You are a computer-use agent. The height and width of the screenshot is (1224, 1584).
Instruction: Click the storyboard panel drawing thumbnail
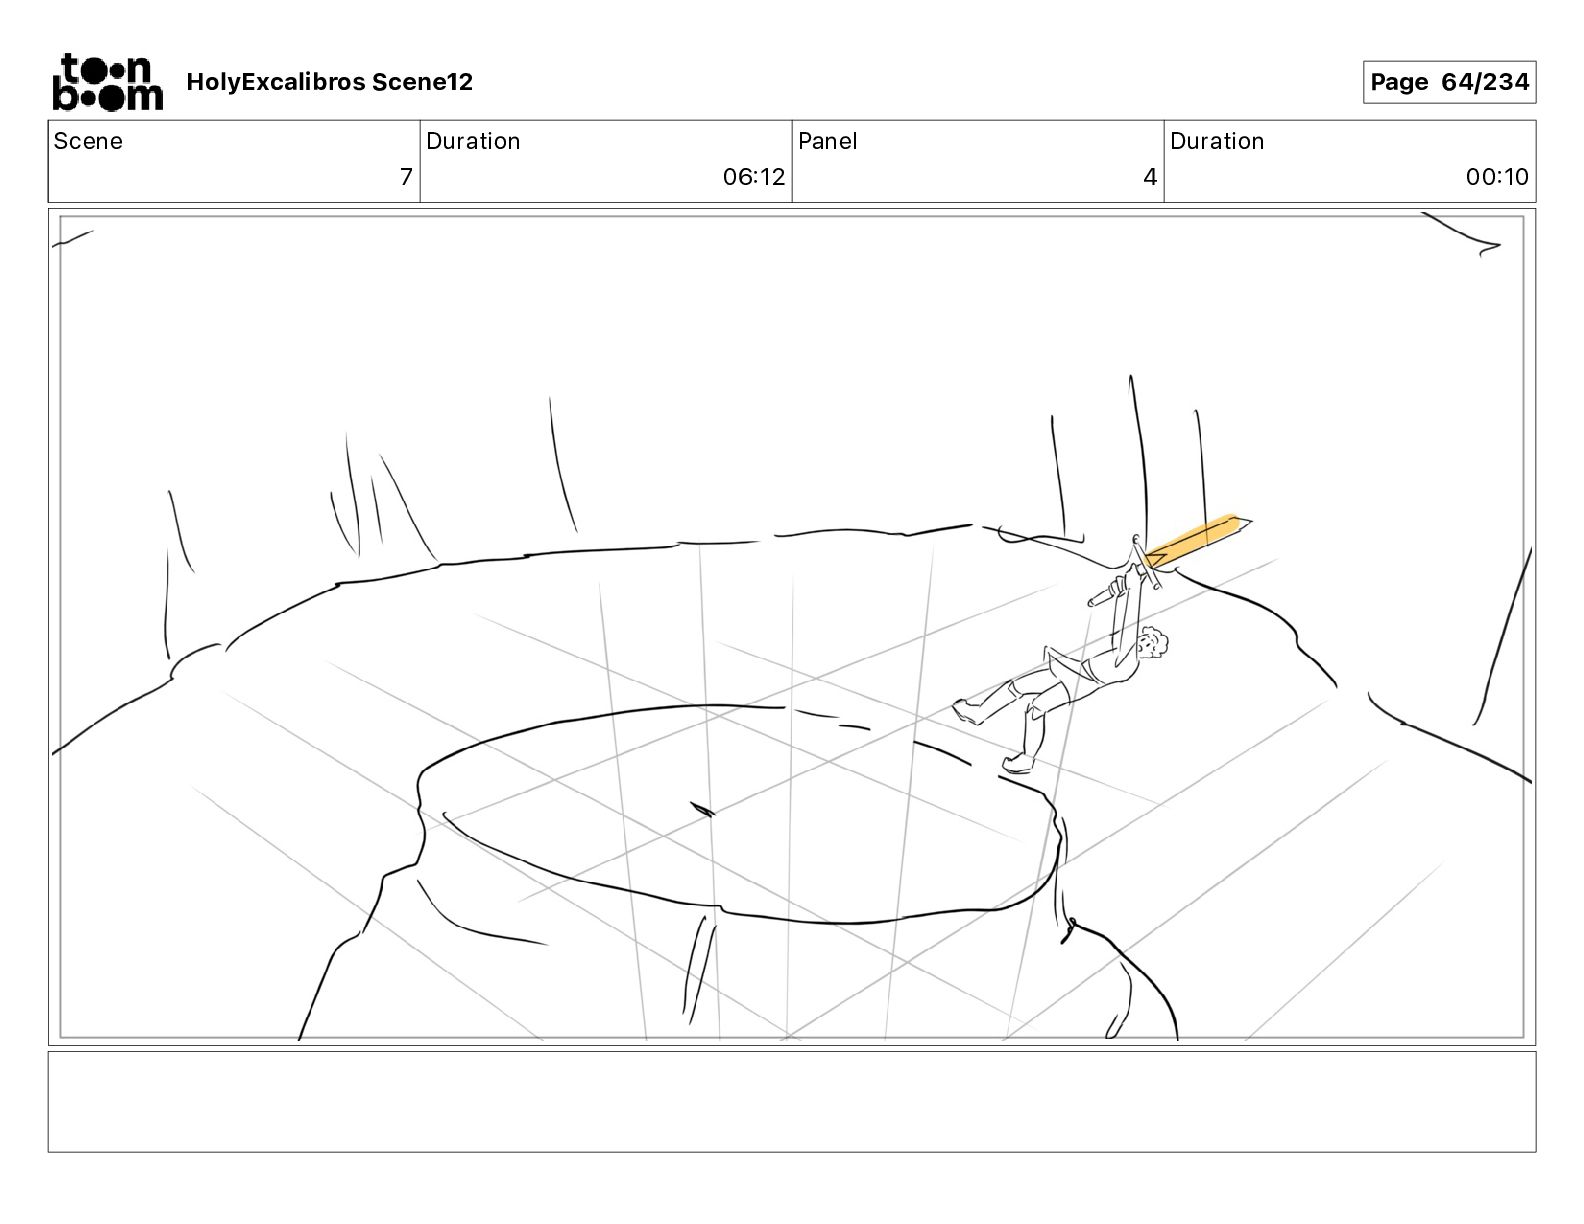792,627
